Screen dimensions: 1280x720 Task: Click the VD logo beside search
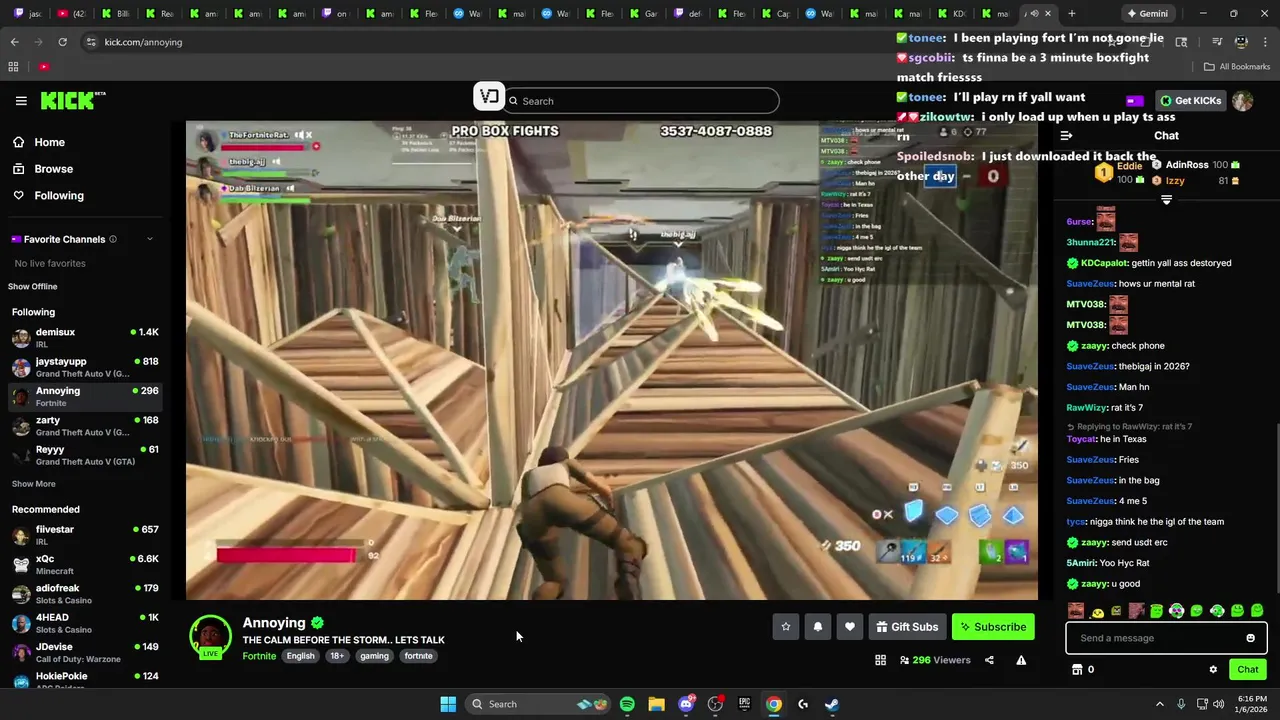[489, 96]
